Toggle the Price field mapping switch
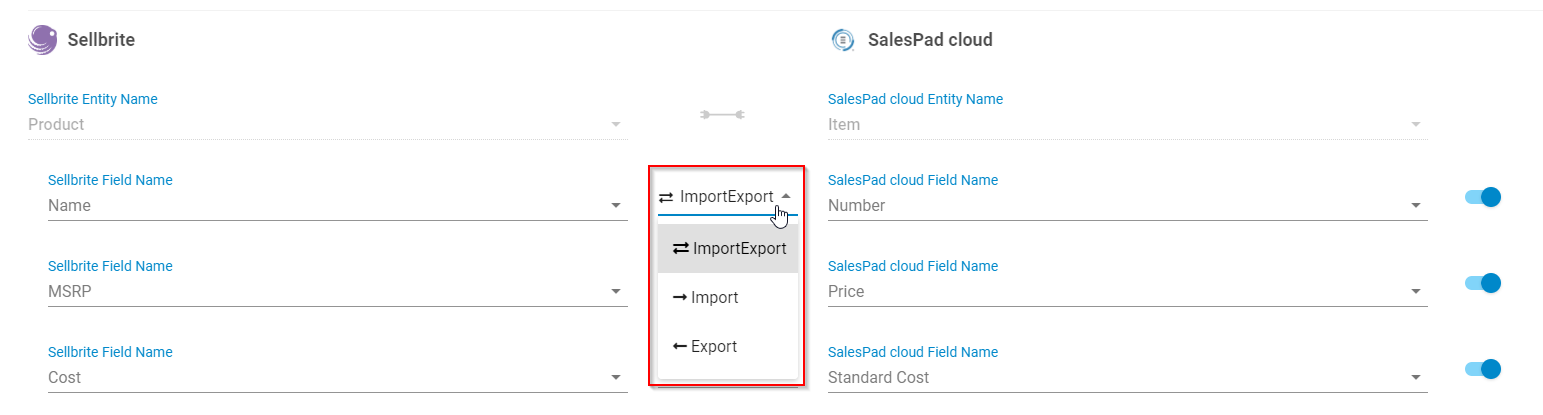The width and height of the screenshot is (1543, 415). [1483, 283]
